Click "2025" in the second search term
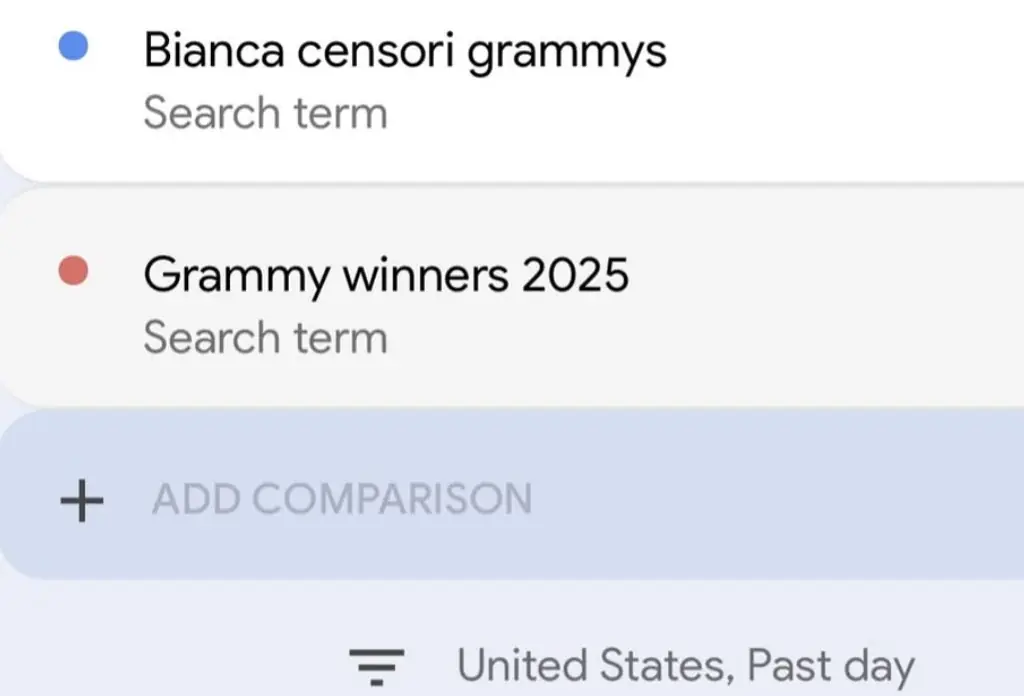The width and height of the screenshot is (1024, 696). (x=575, y=274)
